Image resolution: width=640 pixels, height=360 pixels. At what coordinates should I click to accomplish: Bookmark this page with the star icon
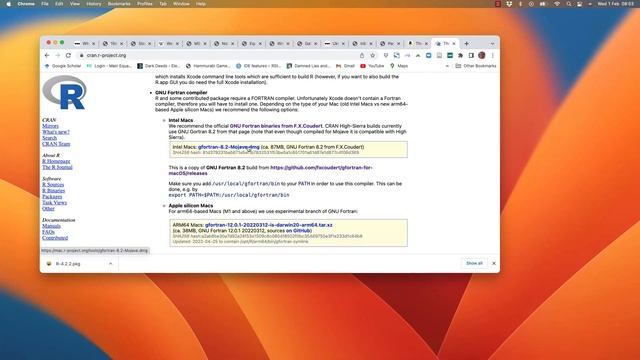(372, 56)
